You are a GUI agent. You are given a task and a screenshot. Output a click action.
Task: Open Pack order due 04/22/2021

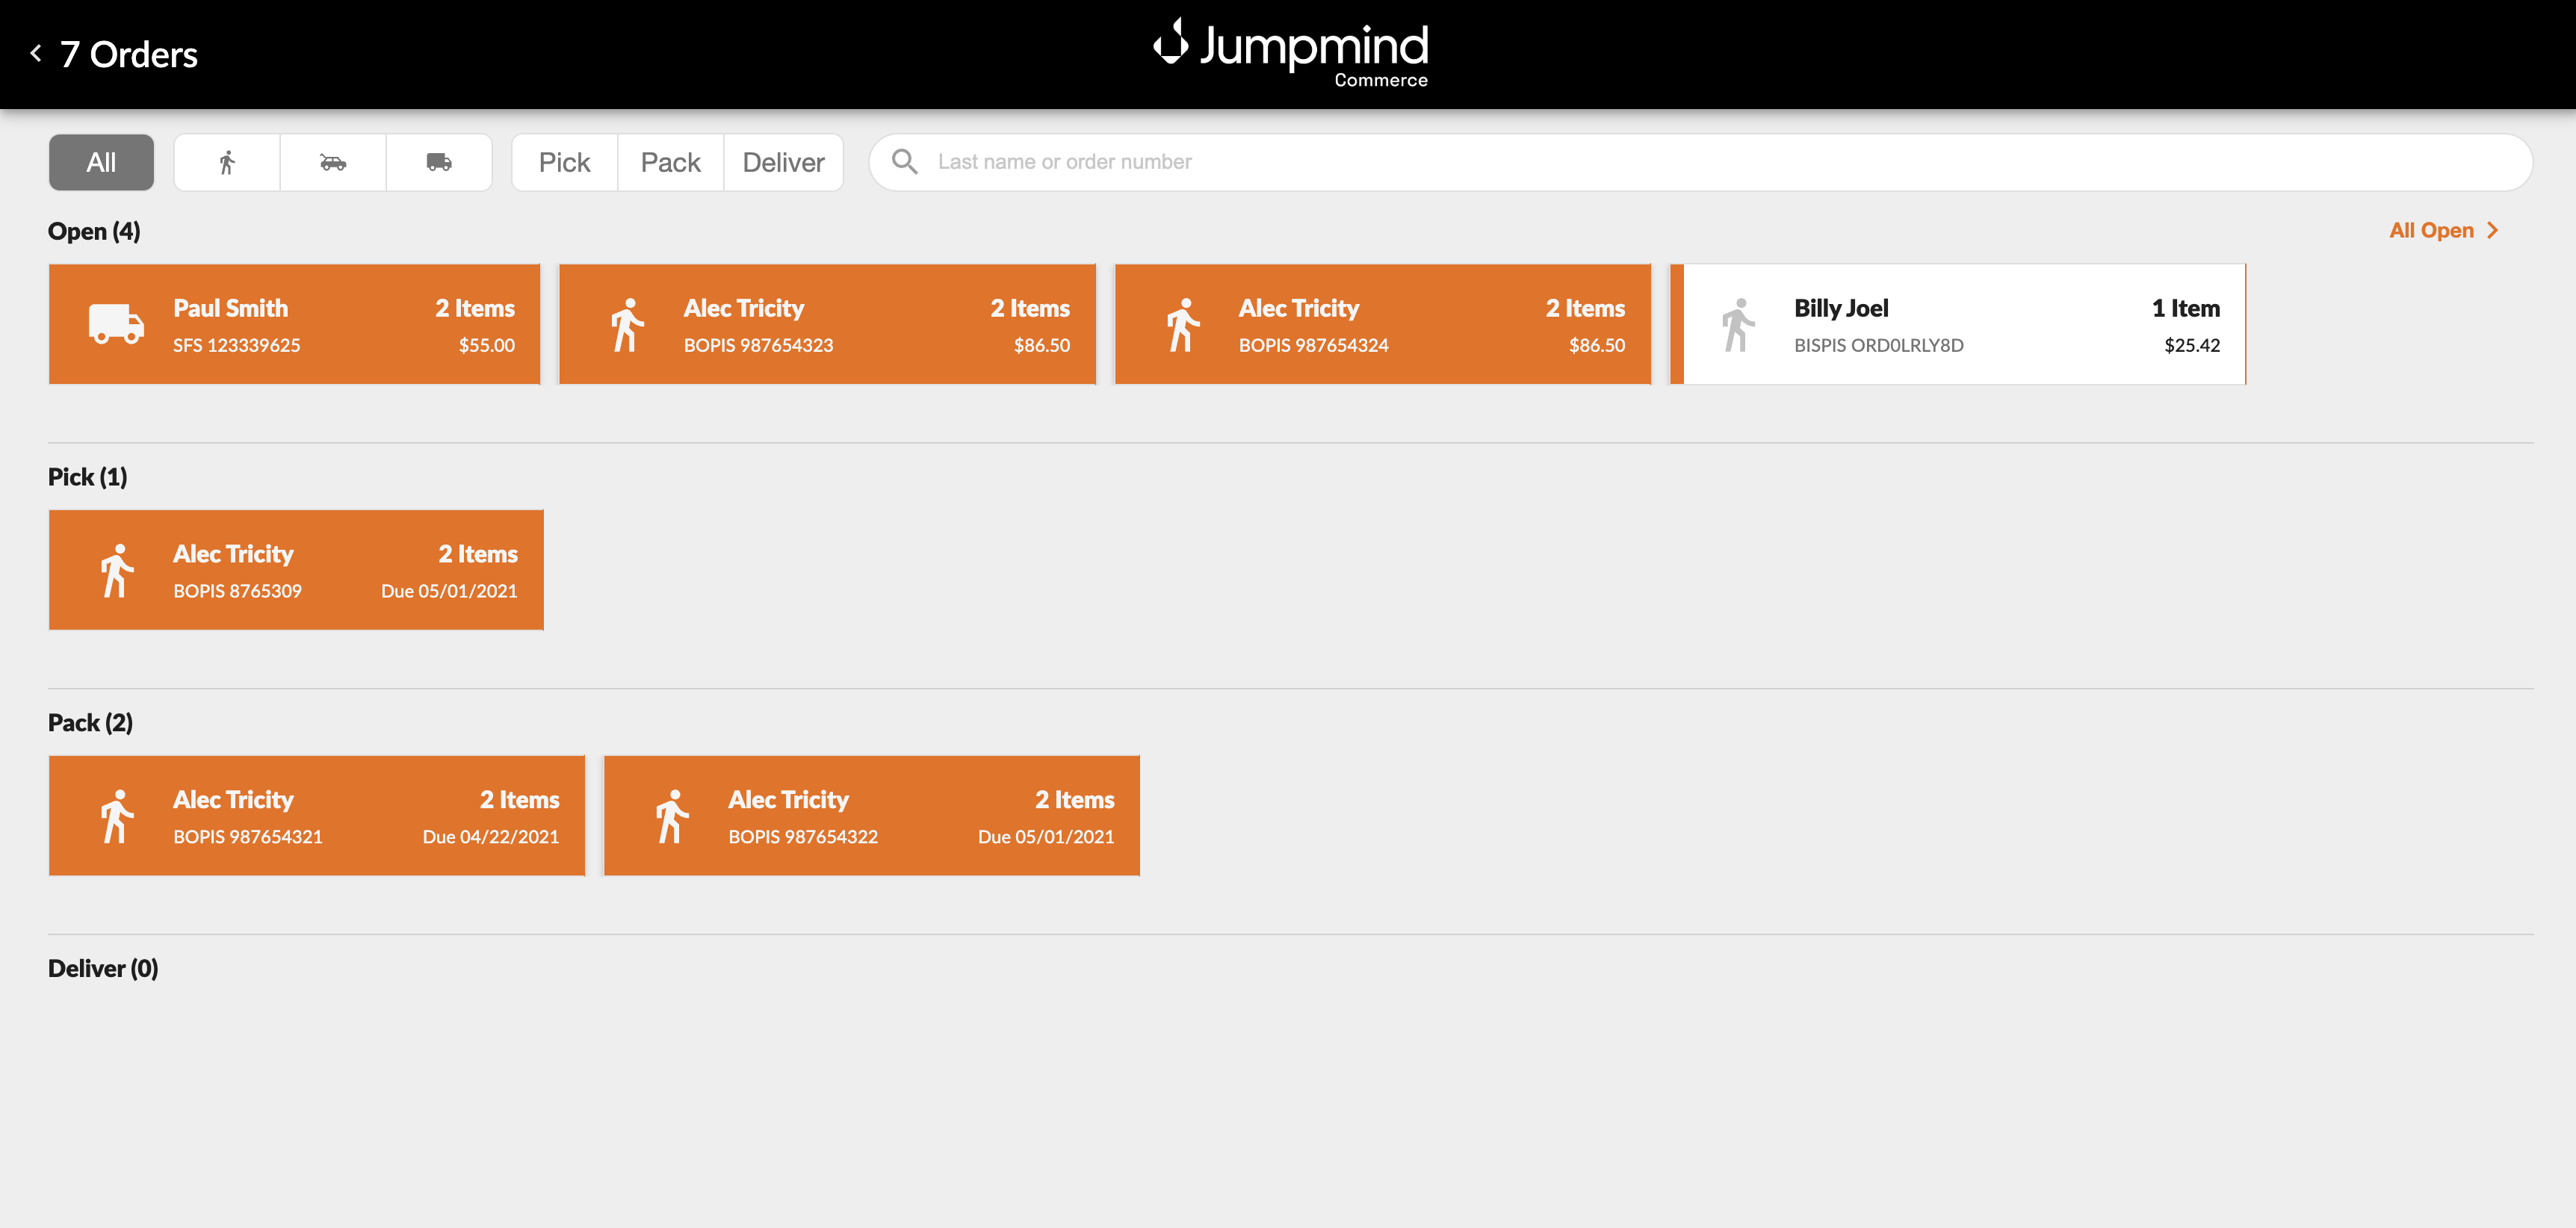[x=316, y=816]
